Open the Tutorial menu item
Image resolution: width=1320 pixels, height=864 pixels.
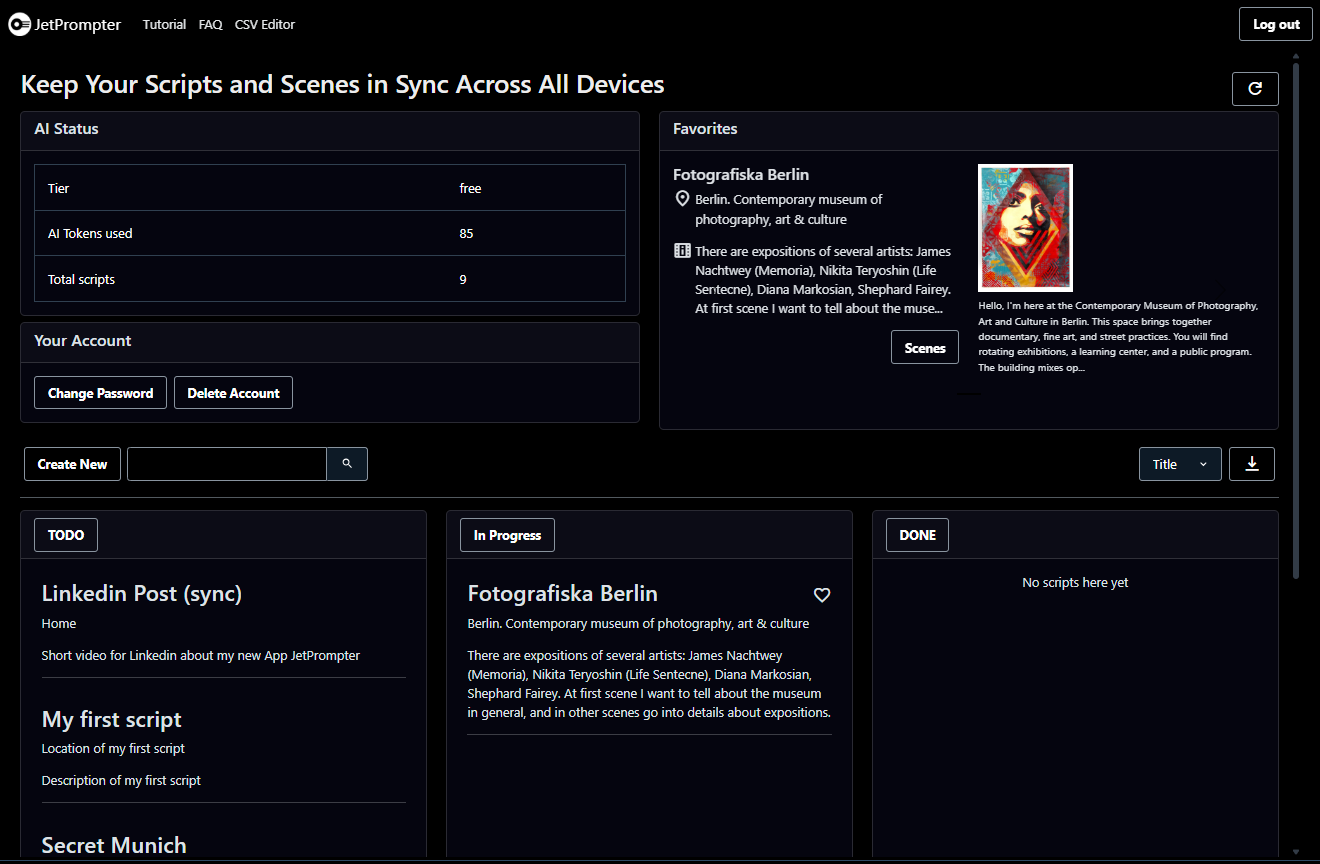point(164,25)
